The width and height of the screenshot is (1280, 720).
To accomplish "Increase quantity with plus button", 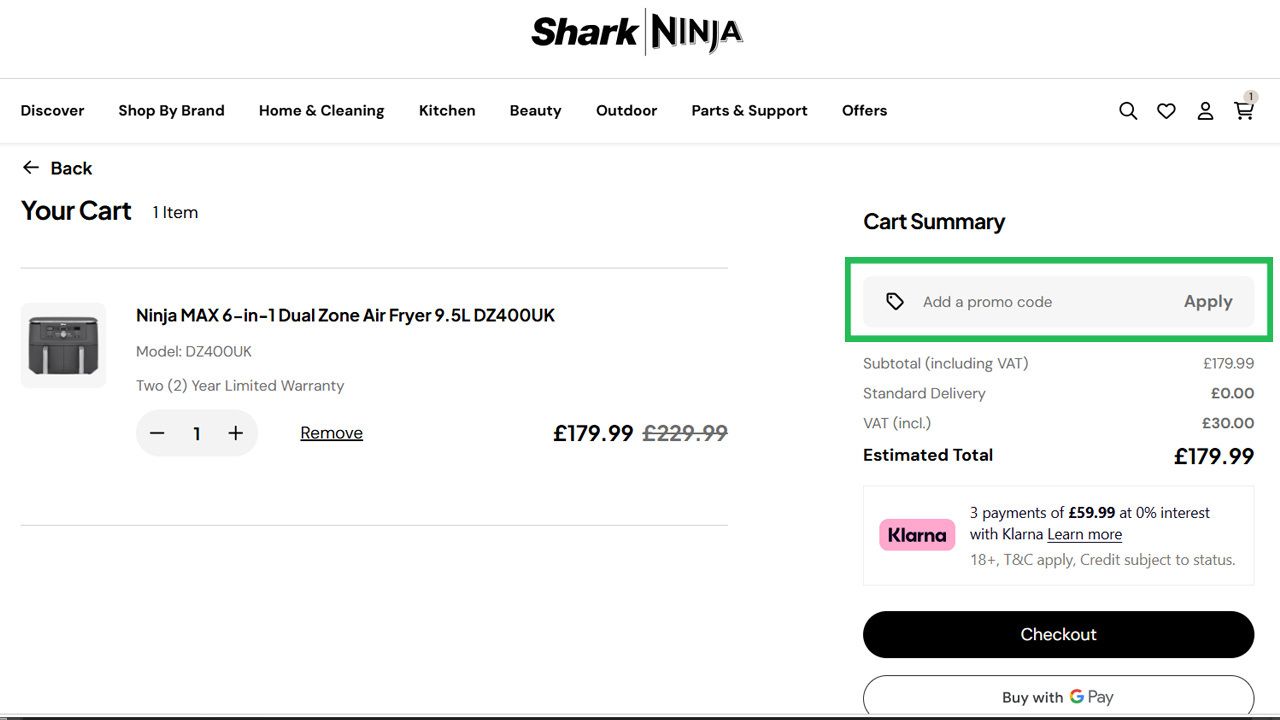I will (x=236, y=433).
